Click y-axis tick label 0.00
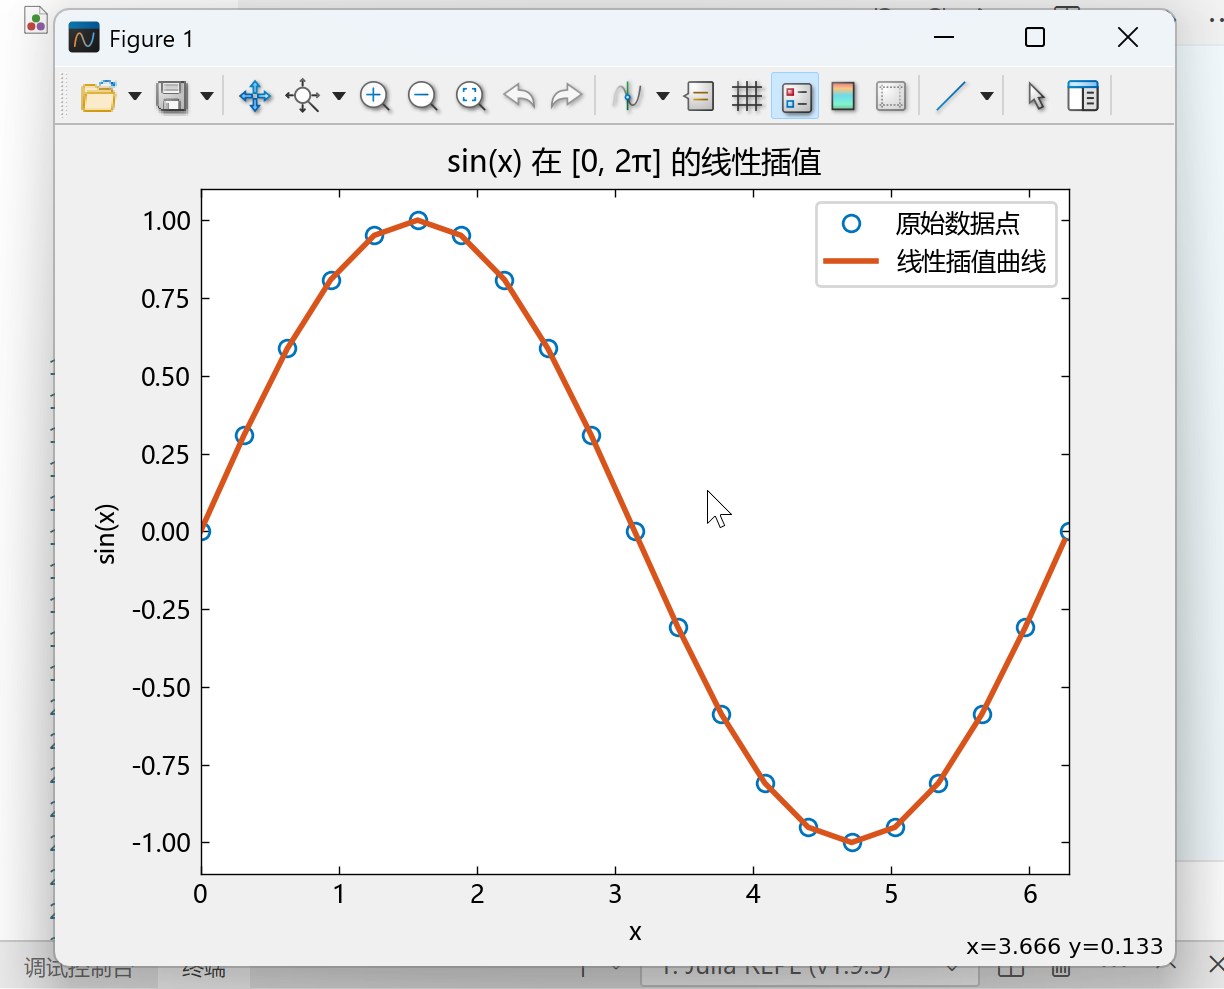Screen dimensions: 1224x989 tap(166, 532)
